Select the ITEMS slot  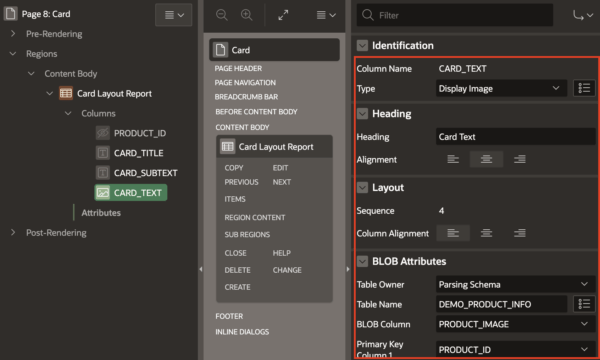tap(235, 199)
